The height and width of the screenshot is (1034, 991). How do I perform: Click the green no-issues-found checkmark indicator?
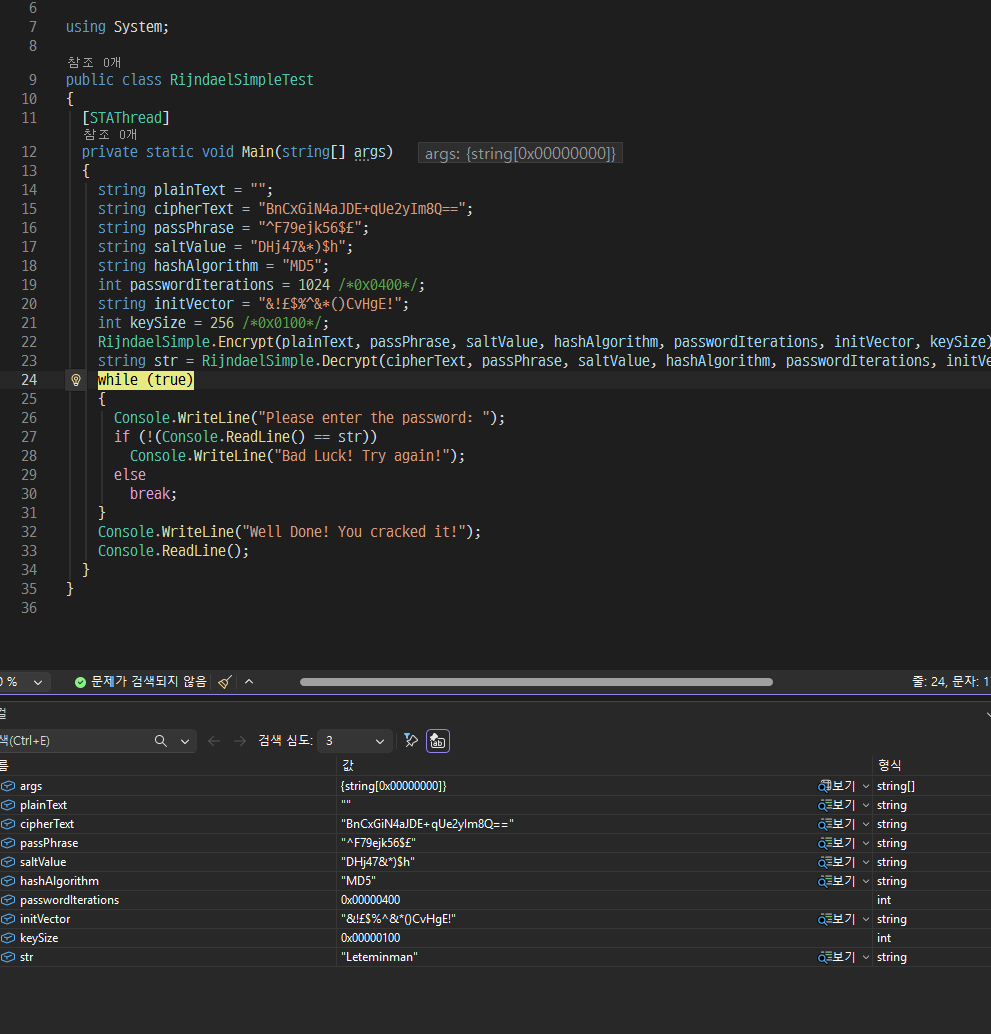click(80, 682)
